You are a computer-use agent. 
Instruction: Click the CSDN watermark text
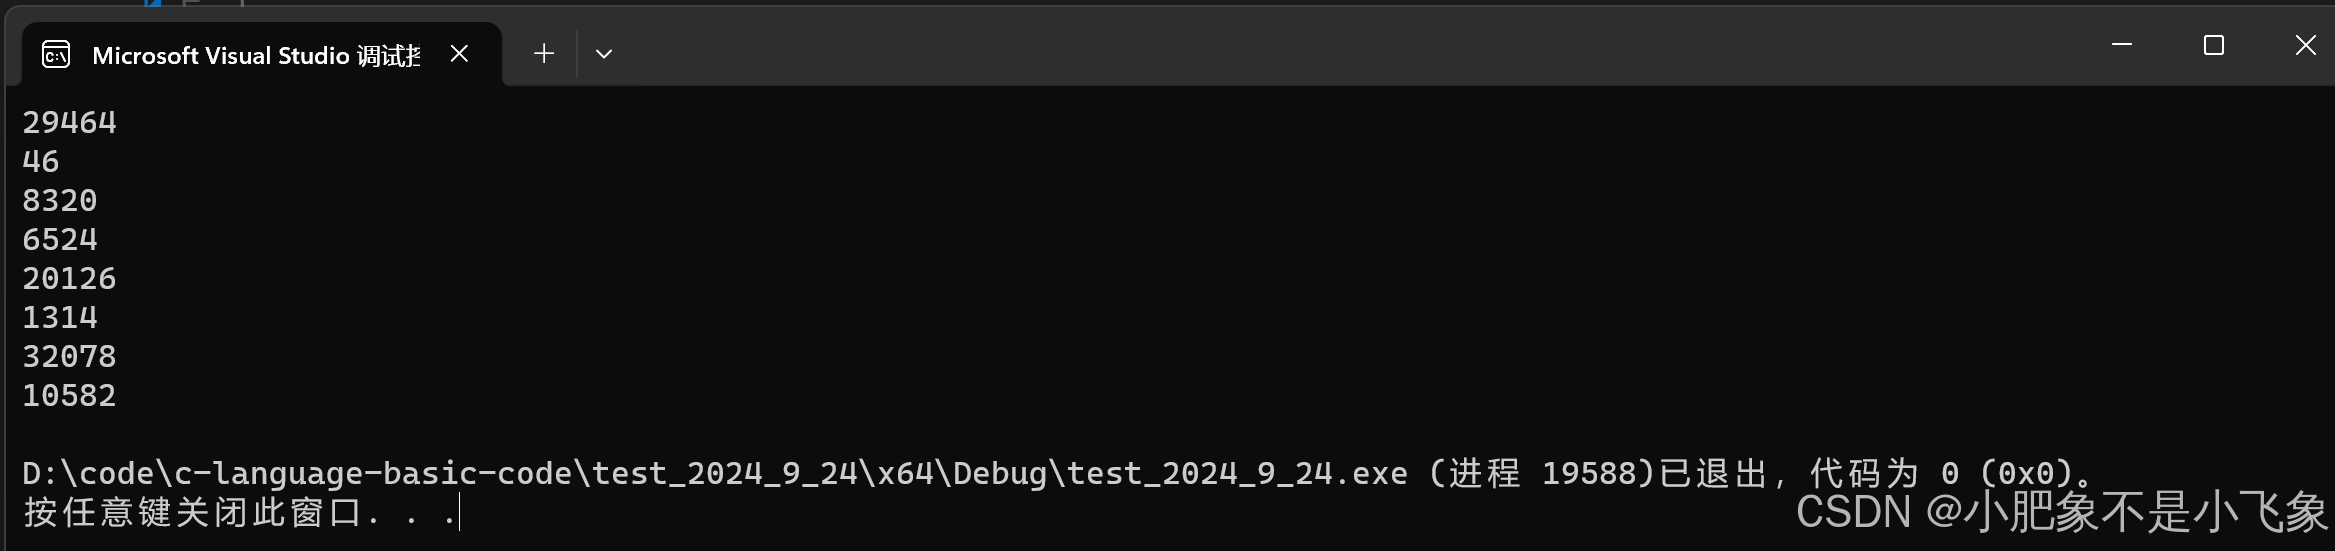(x=2060, y=513)
